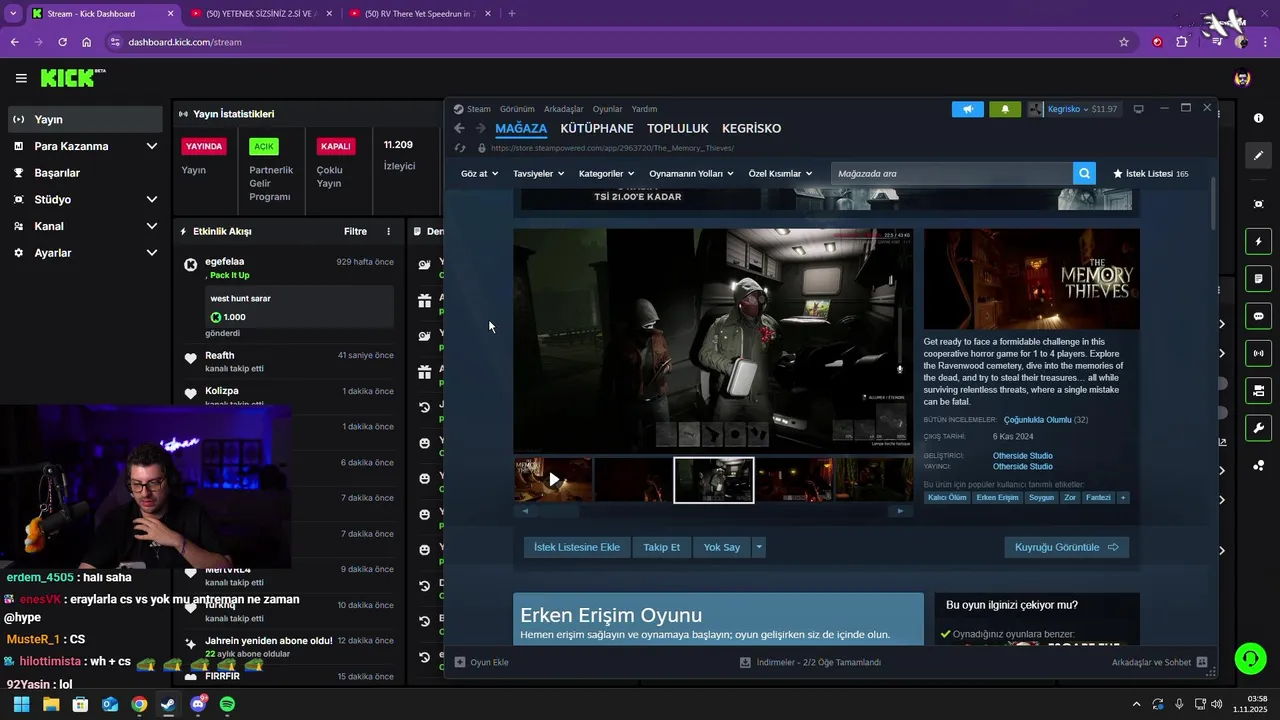The height and width of the screenshot is (720, 1280).
Task: Open Tavsiyeler dropdown in Steam store
Action: (538, 174)
